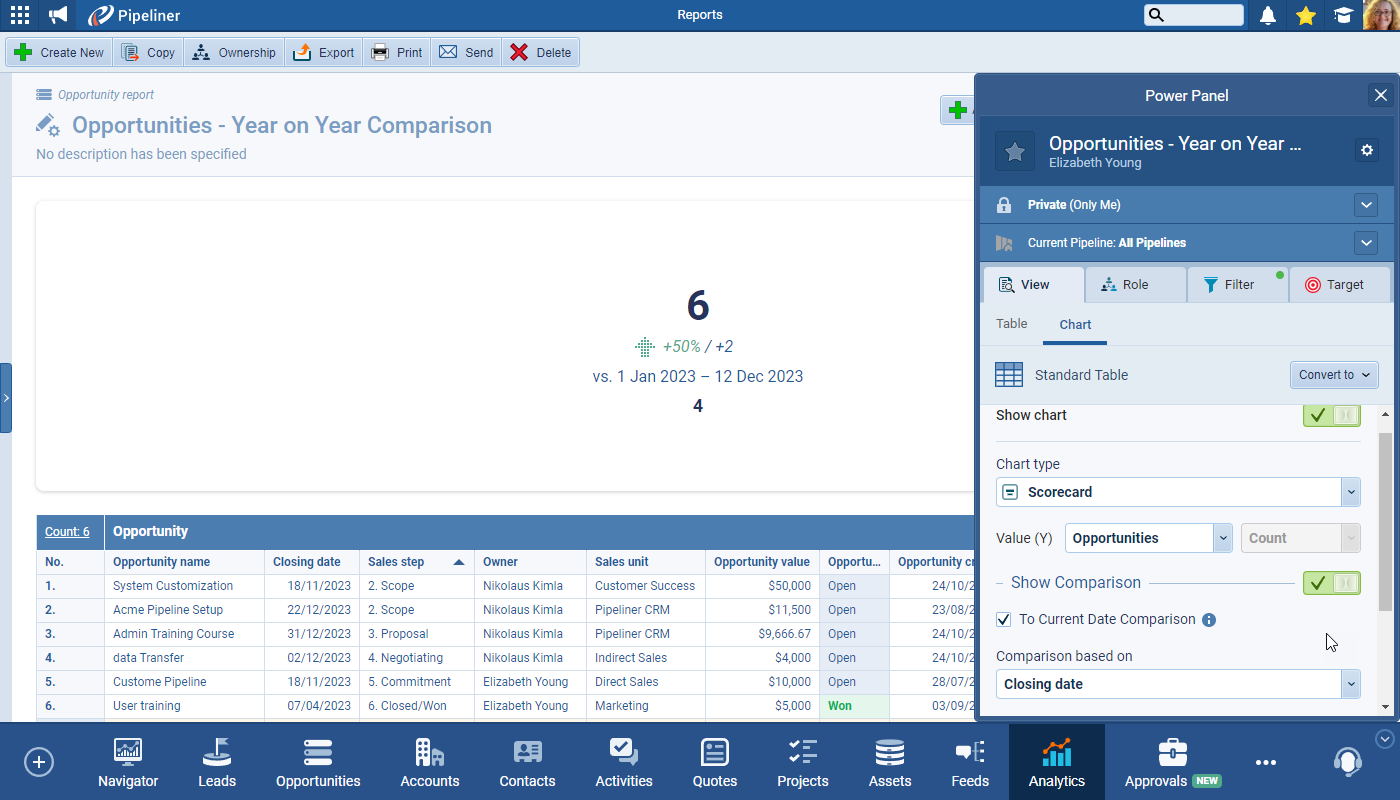The image size is (1400, 800).
Task: Open notifications bell icon
Action: [x=1268, y=15]
